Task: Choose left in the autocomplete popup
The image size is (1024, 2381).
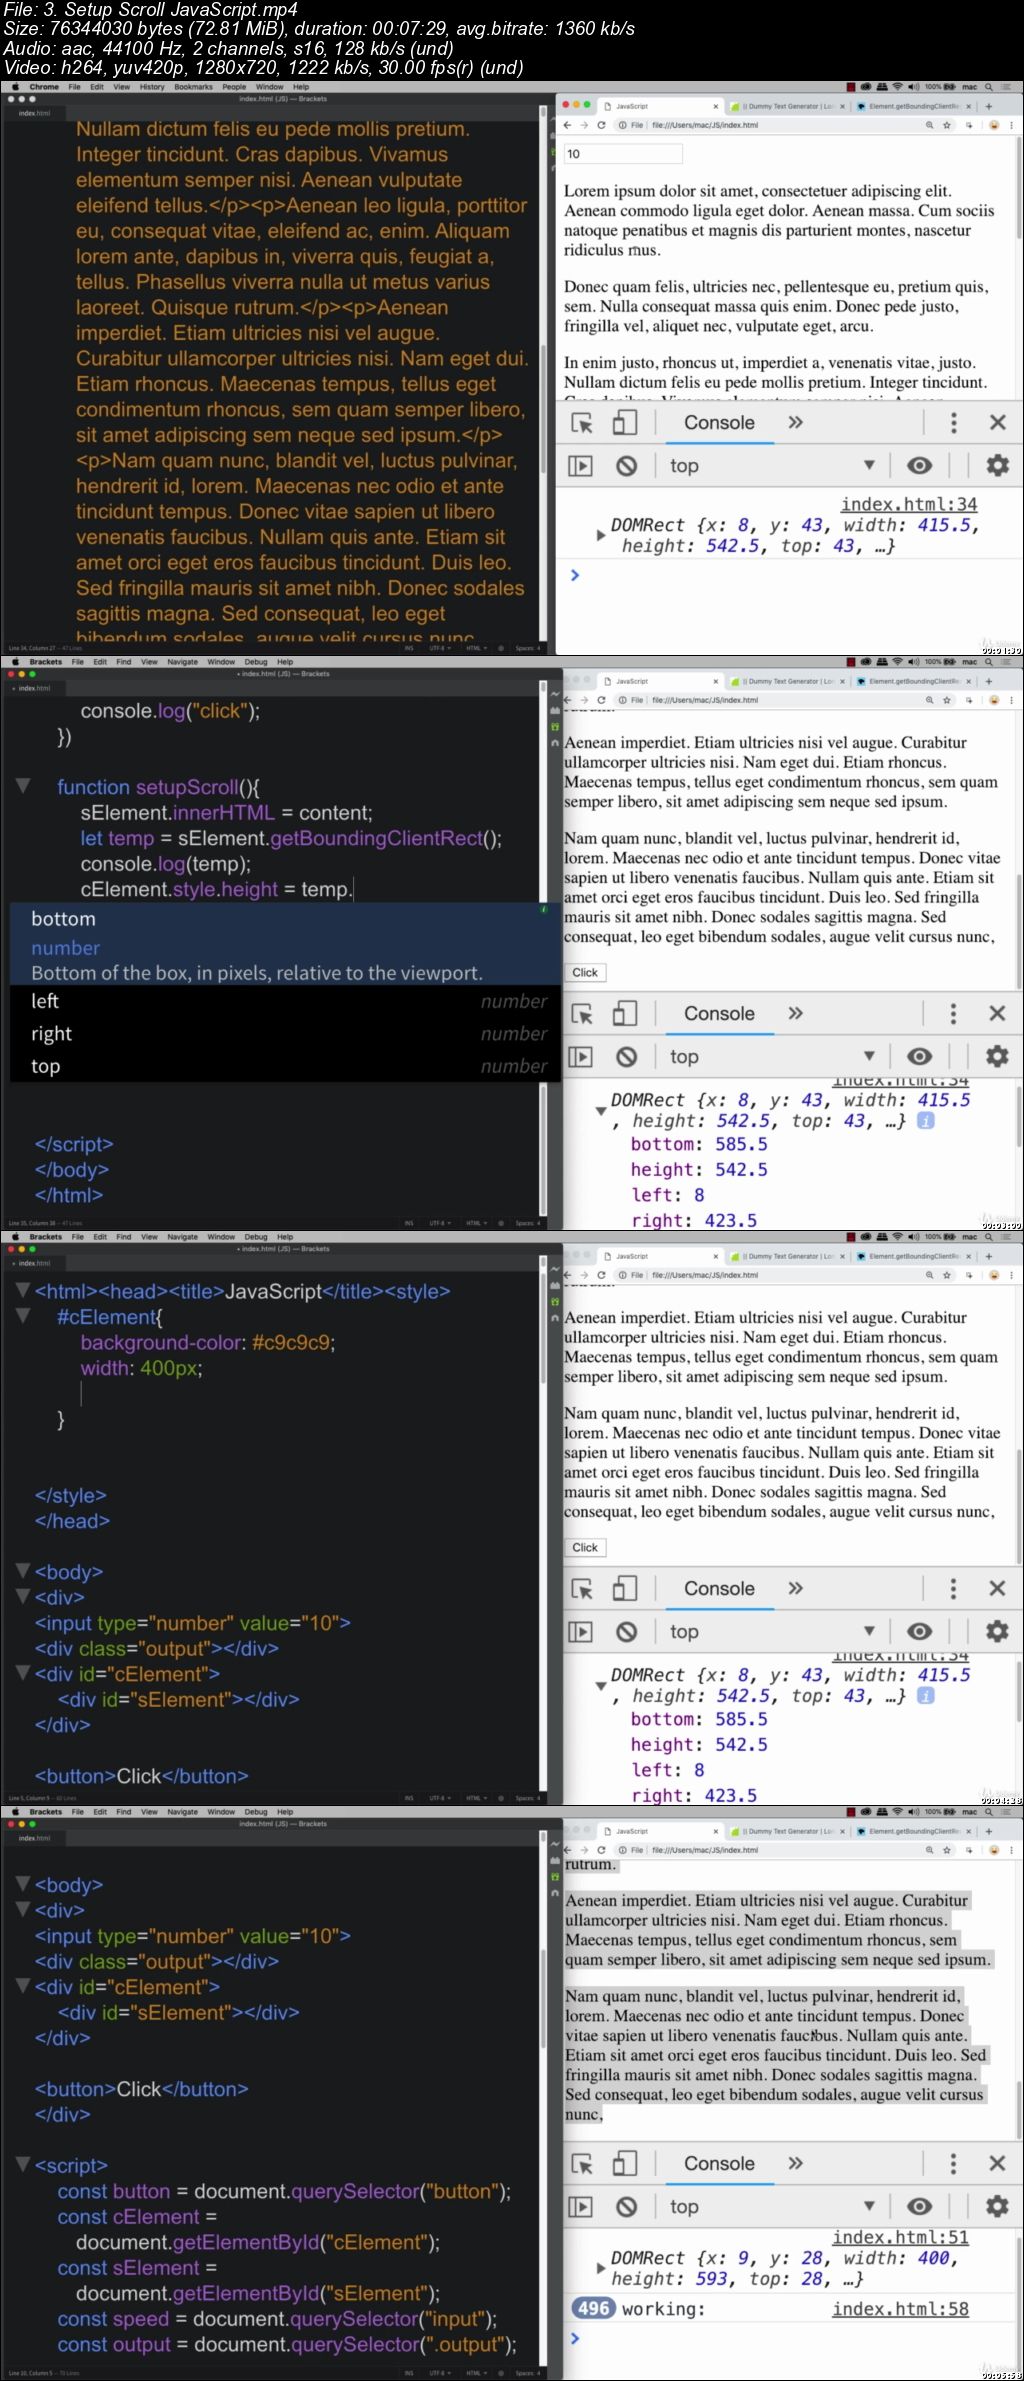Action: (x=284, y=1001)
